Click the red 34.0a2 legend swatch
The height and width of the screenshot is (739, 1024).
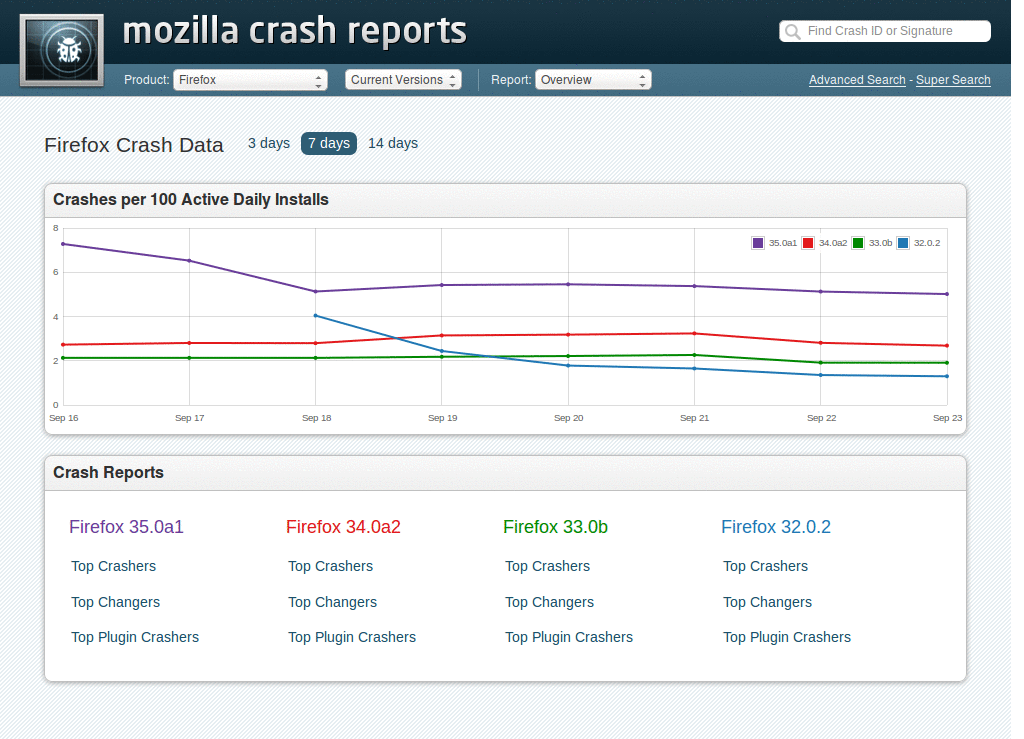808,243
